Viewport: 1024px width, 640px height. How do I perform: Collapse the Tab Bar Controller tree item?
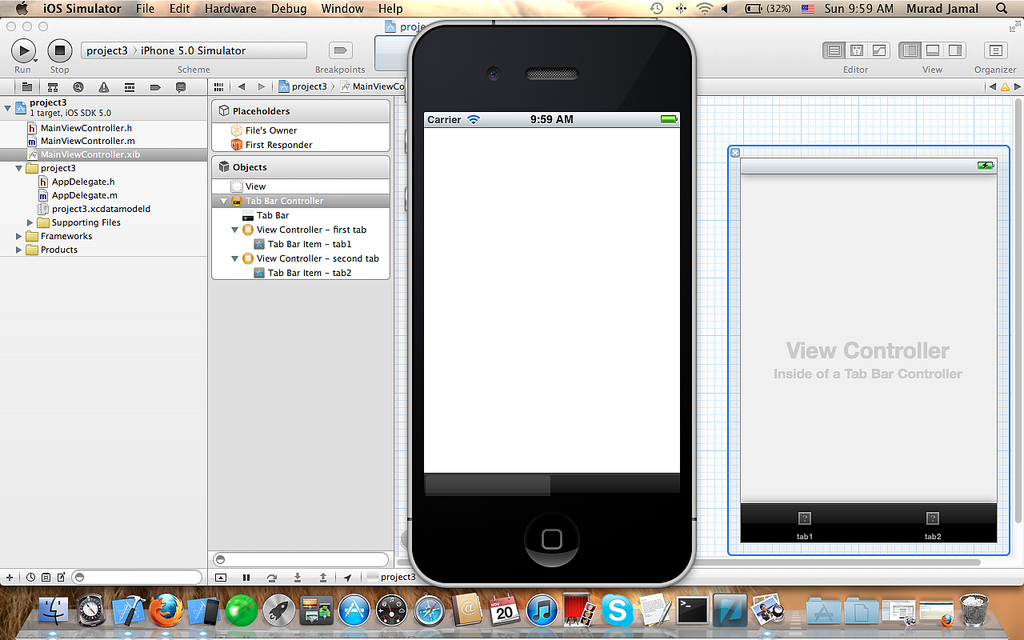pos(224,201)
